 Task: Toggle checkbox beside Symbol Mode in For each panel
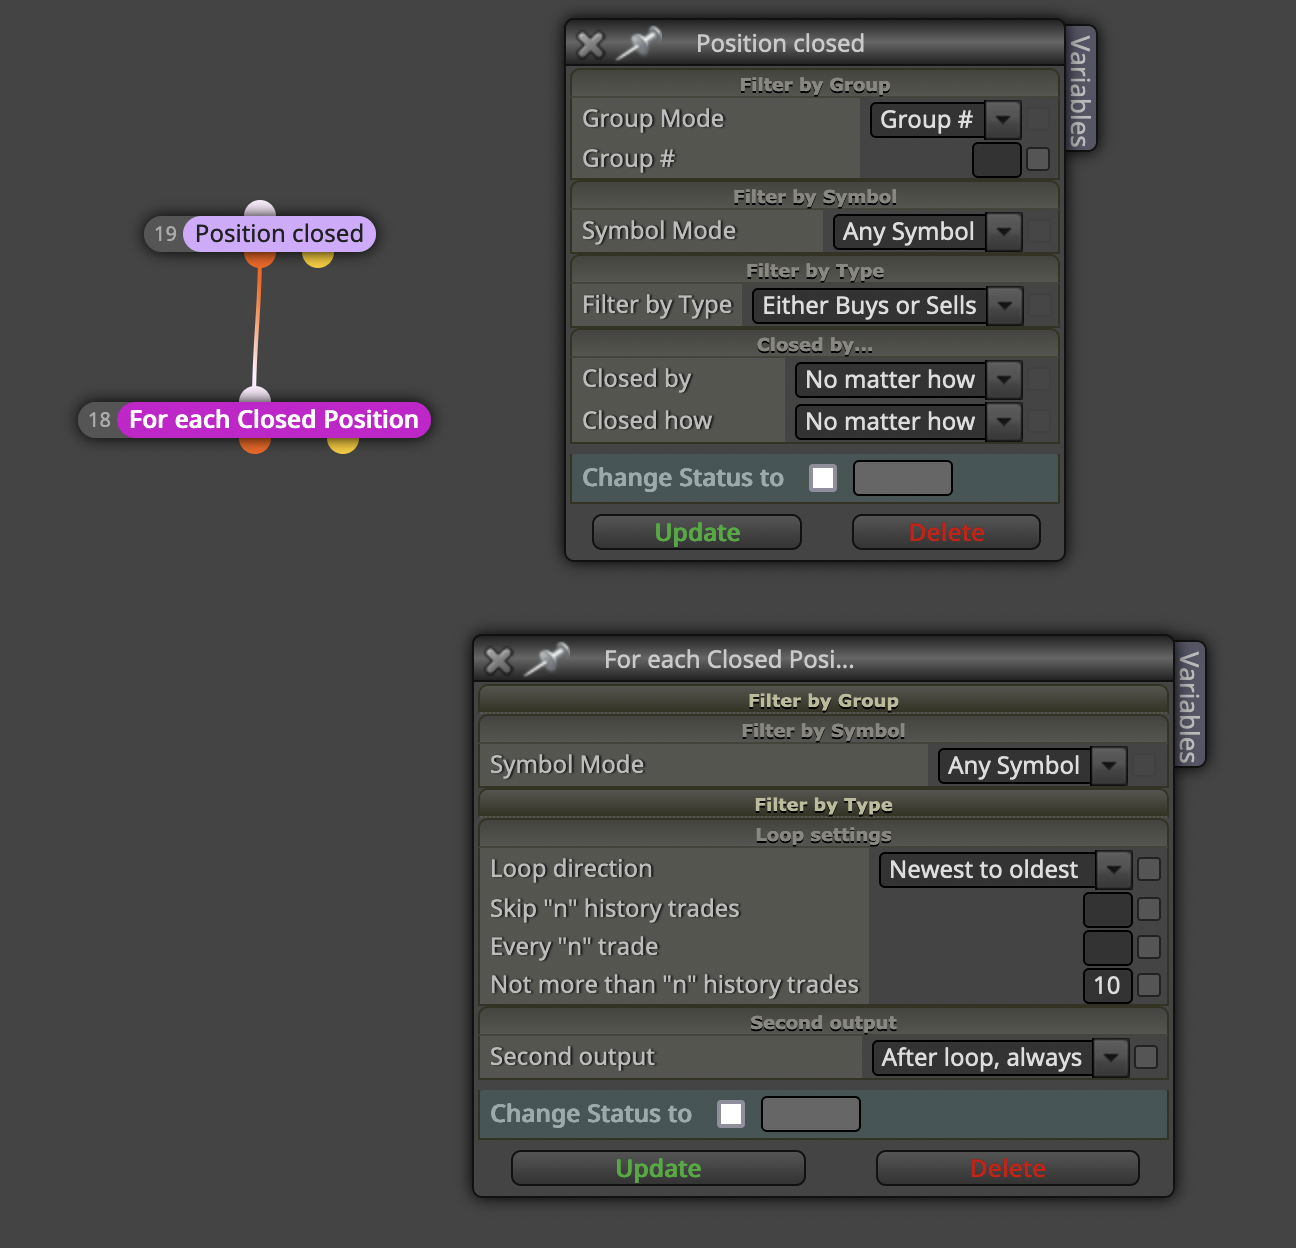[1145, 766]
